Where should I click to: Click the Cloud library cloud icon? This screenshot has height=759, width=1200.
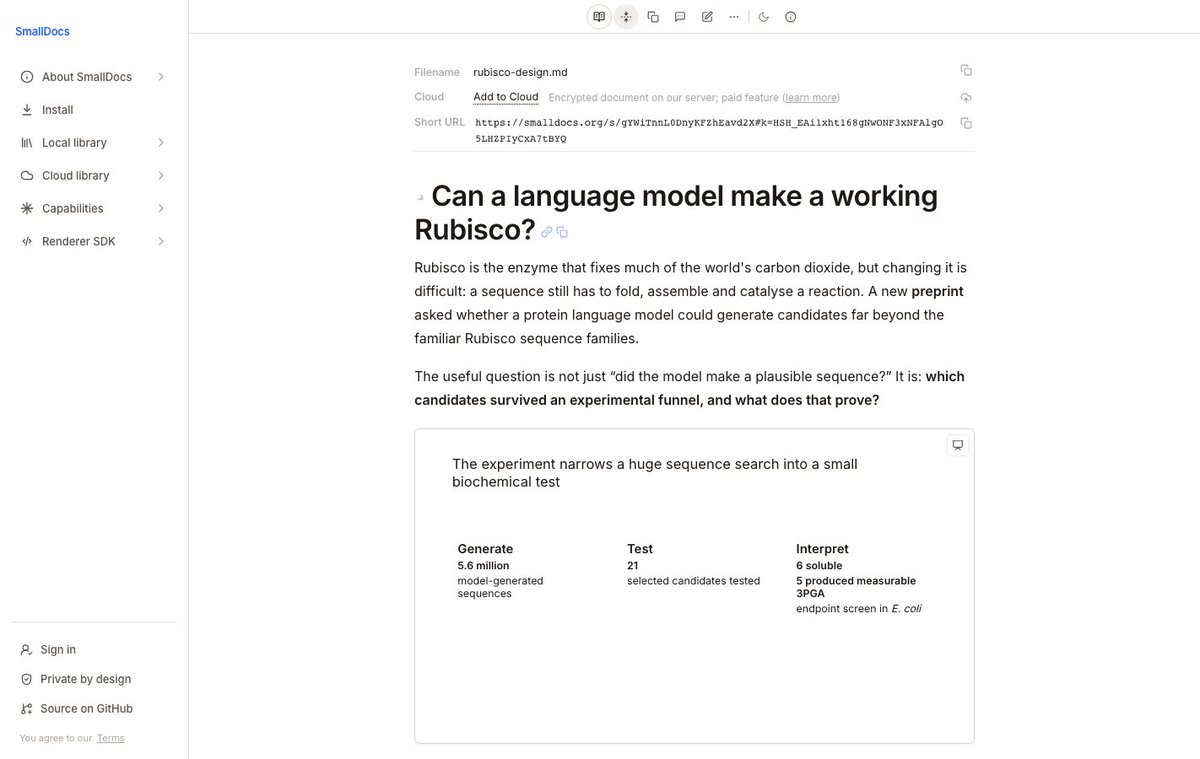coord(27,176)
